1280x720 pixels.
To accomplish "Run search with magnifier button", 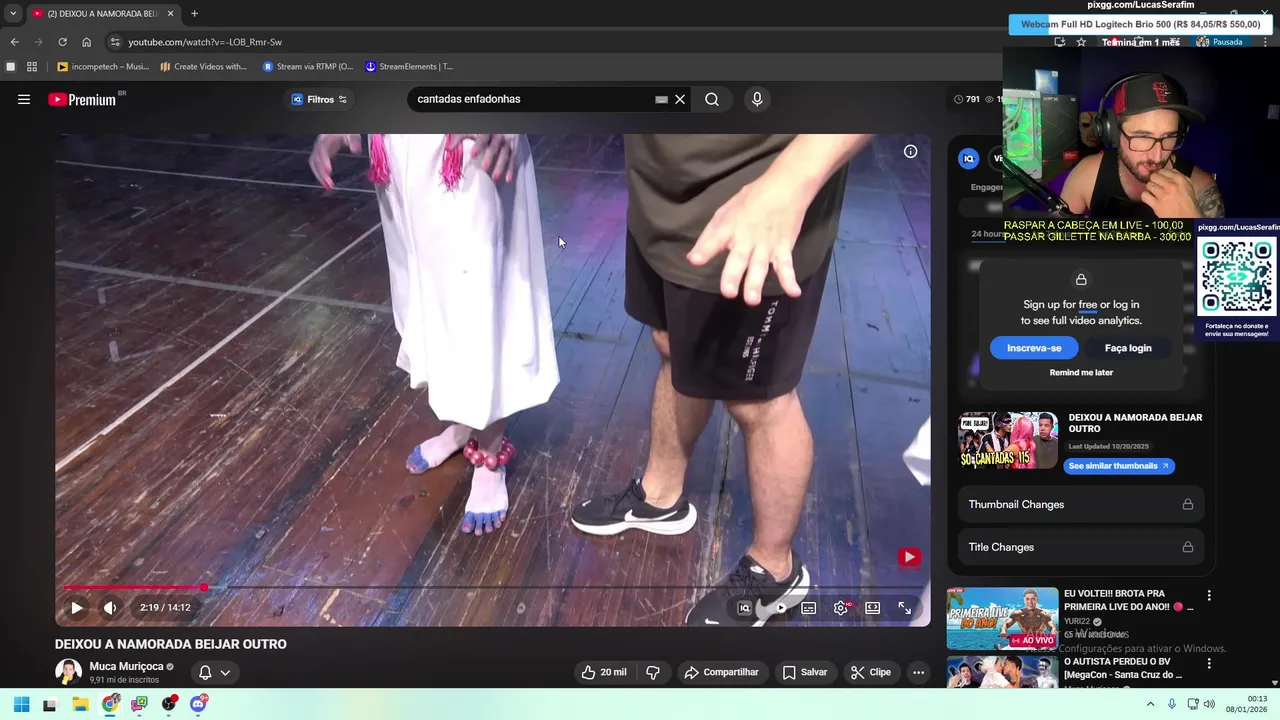I will 712,99.
